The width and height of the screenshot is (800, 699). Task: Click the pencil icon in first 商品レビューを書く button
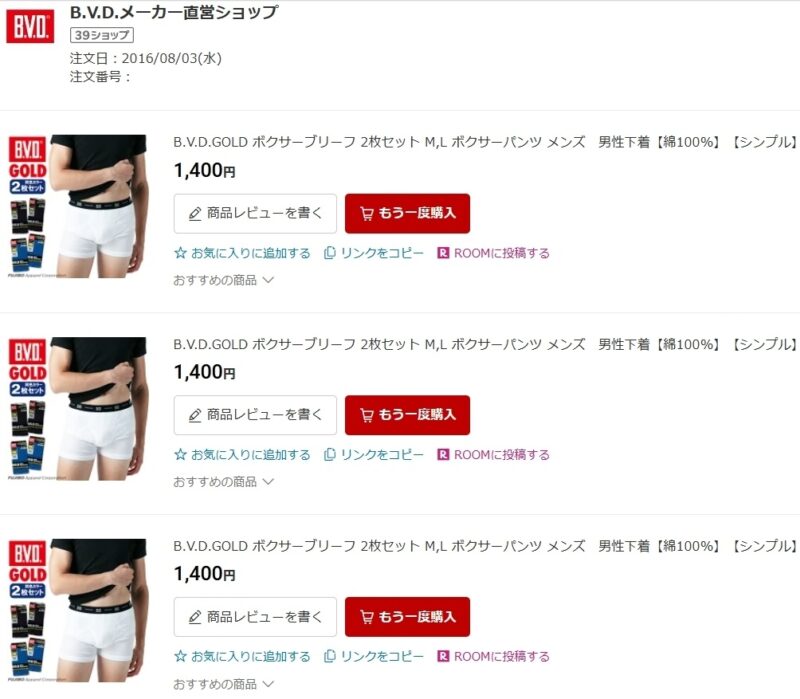pyautogui.click(x=194, y=213)
